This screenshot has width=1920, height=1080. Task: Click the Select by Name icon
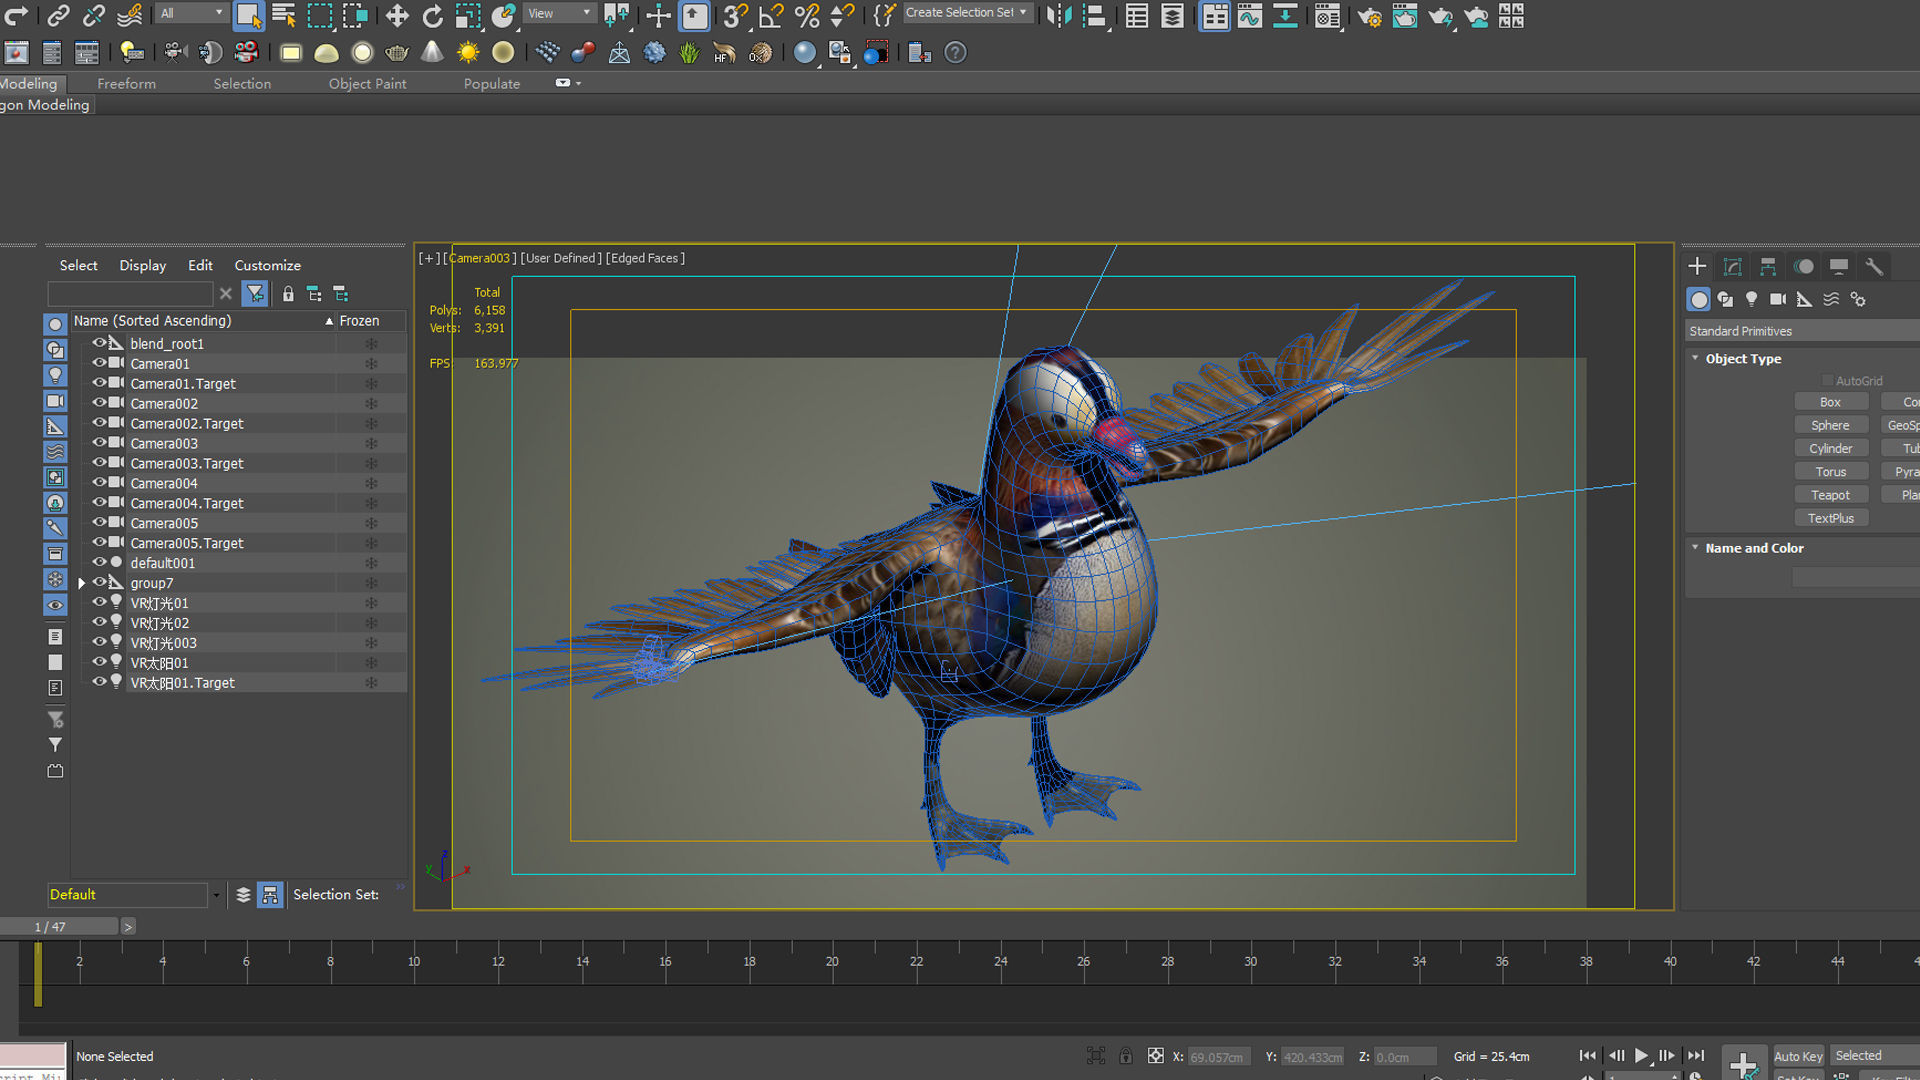click(284, 15)
